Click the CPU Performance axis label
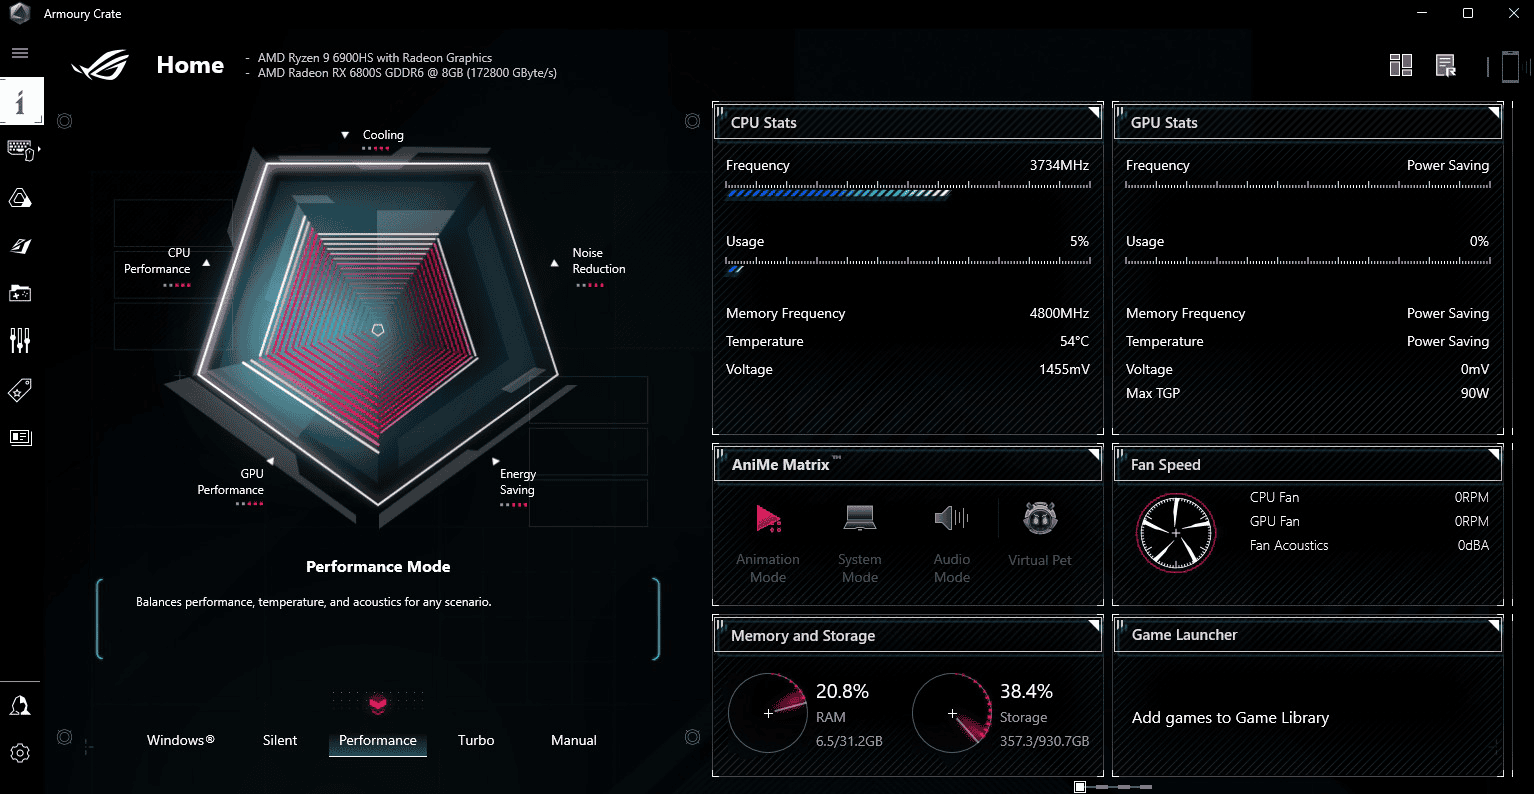1534x794 pixels. pos(157,261)
